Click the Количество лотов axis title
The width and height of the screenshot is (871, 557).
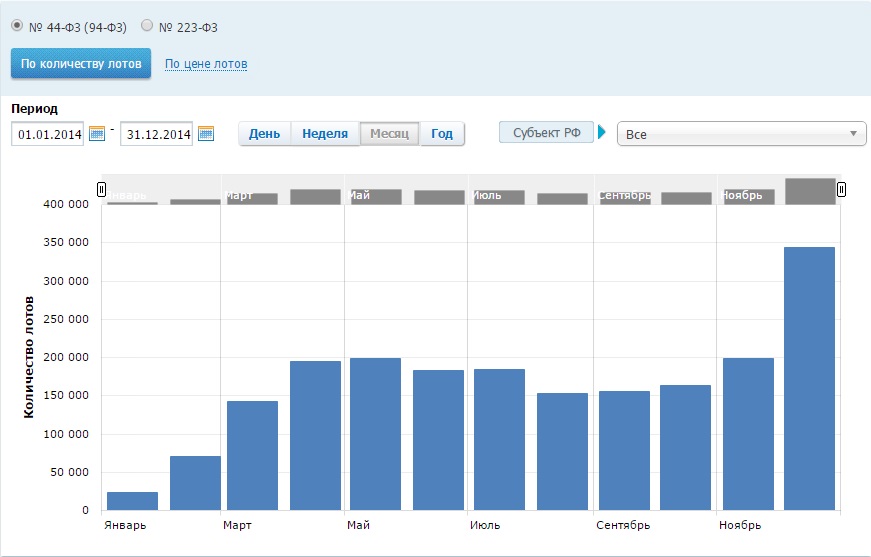pos(29,357)
